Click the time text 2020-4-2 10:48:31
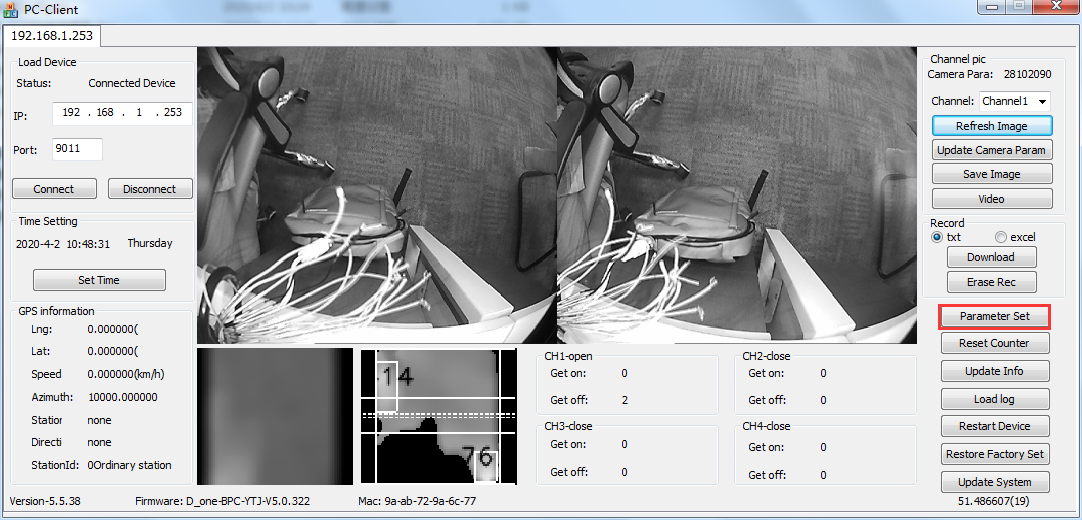The height and width of the screenshot is (520, 1082). coord(63,243)
